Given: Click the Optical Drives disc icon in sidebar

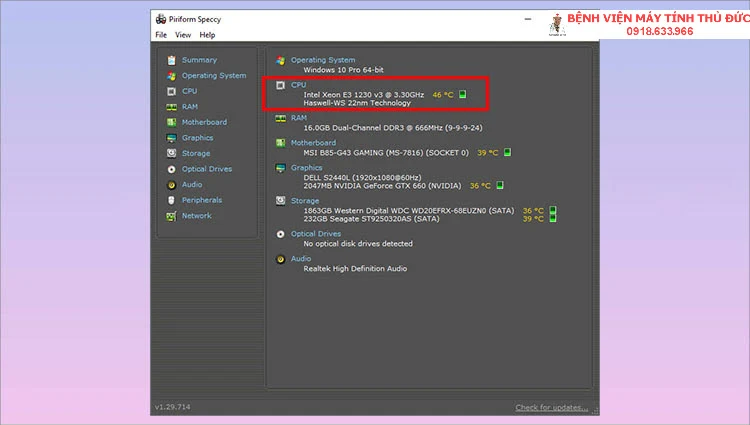Looking at the screenshot, I should point(171,169).
